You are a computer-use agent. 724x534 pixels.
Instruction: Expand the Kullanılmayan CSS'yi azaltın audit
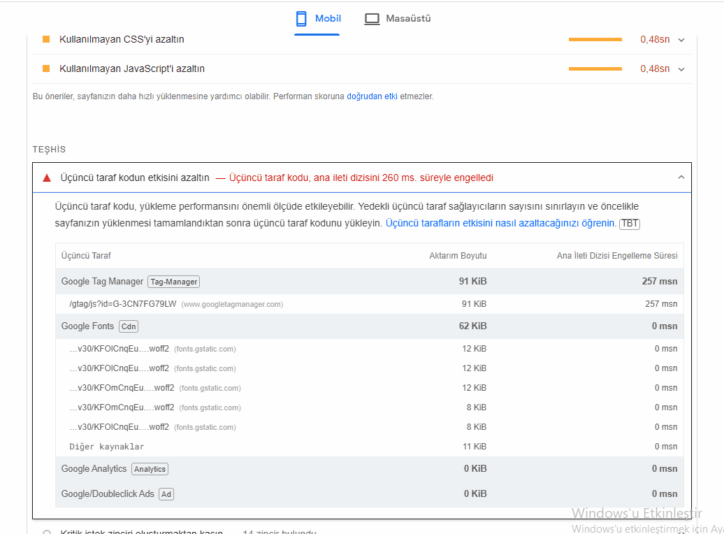pos(681,40)
